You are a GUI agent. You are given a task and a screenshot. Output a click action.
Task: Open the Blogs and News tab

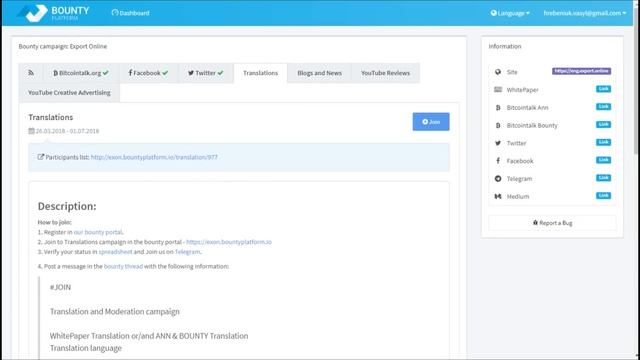pyautogui.click(x=319, y=73)
